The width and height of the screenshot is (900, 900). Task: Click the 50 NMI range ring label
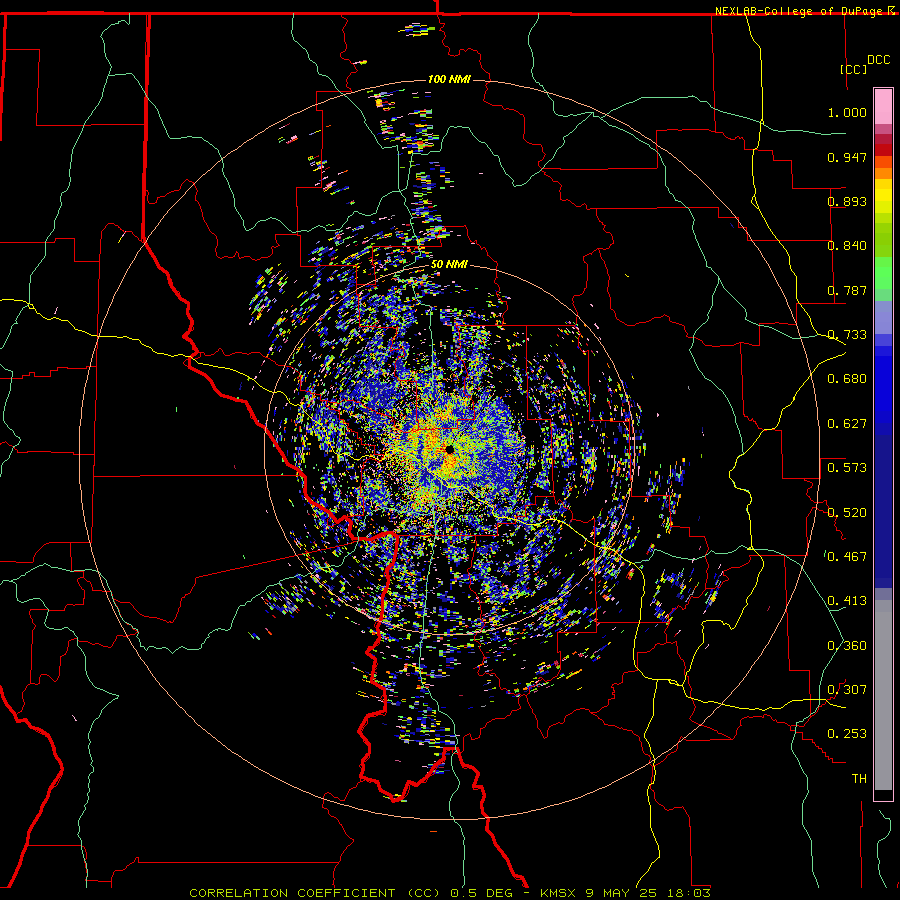[449, 265]
